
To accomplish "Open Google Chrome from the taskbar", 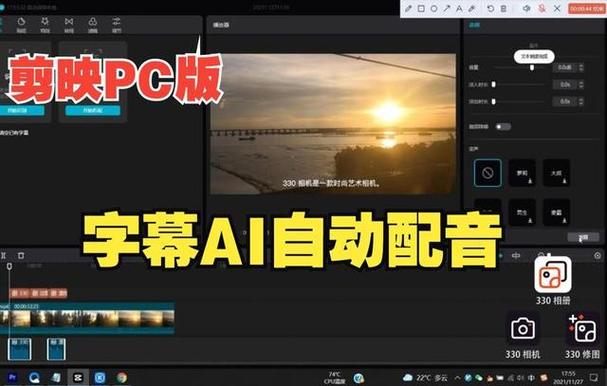I will point(122,377).
